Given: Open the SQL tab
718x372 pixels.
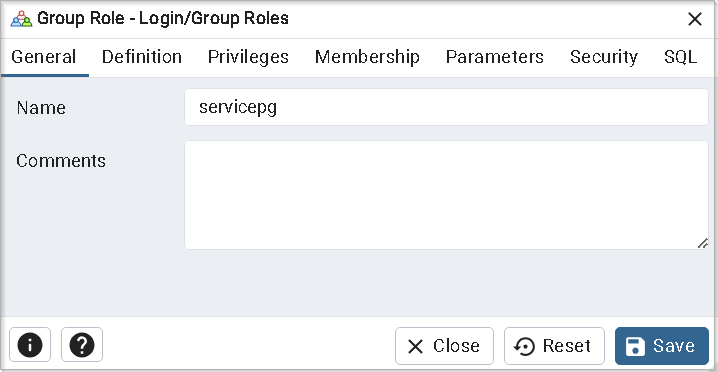Looking at the screenshot, I should (x=680, y=57).
